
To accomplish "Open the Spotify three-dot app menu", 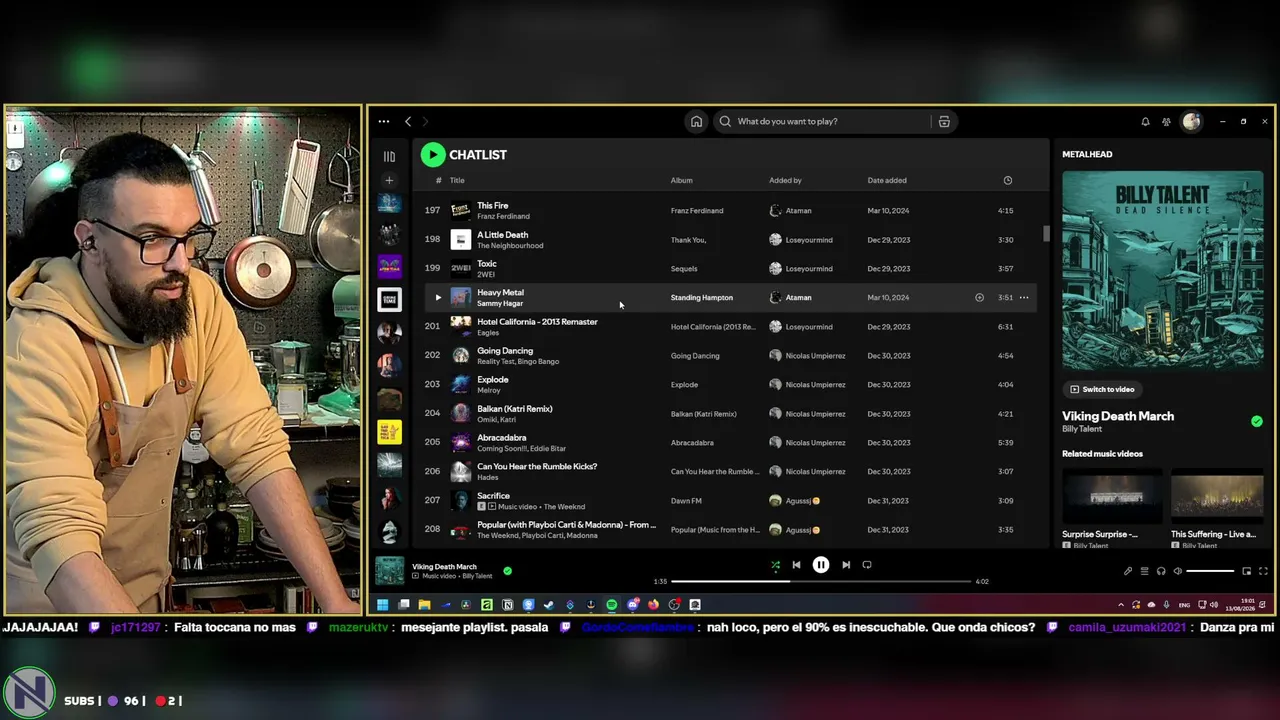I will coord(384,121).
